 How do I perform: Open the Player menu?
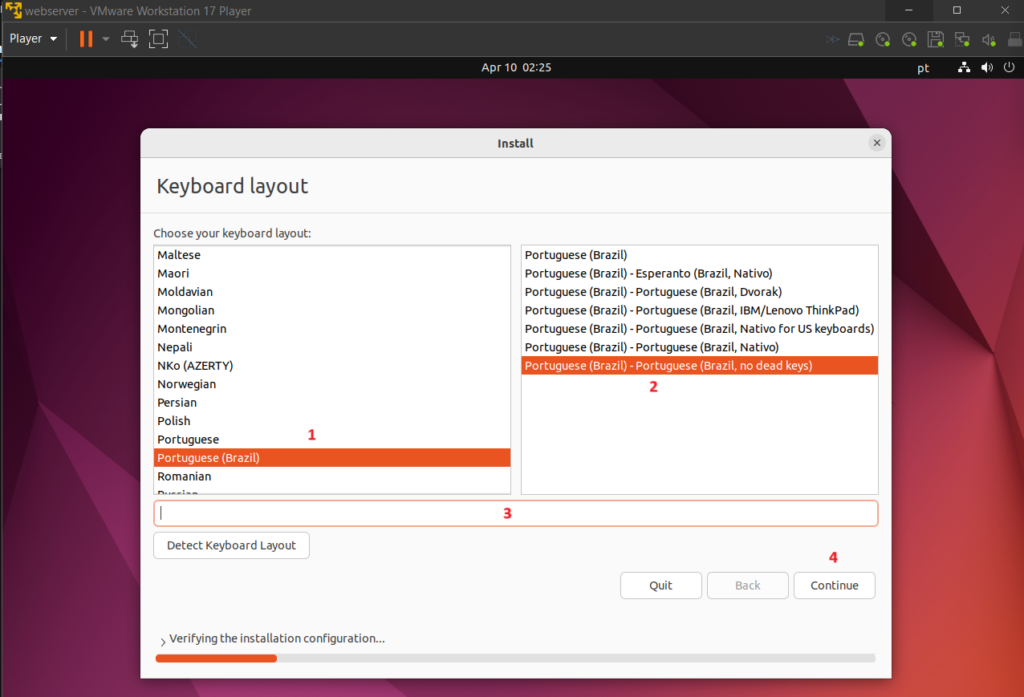33,39
